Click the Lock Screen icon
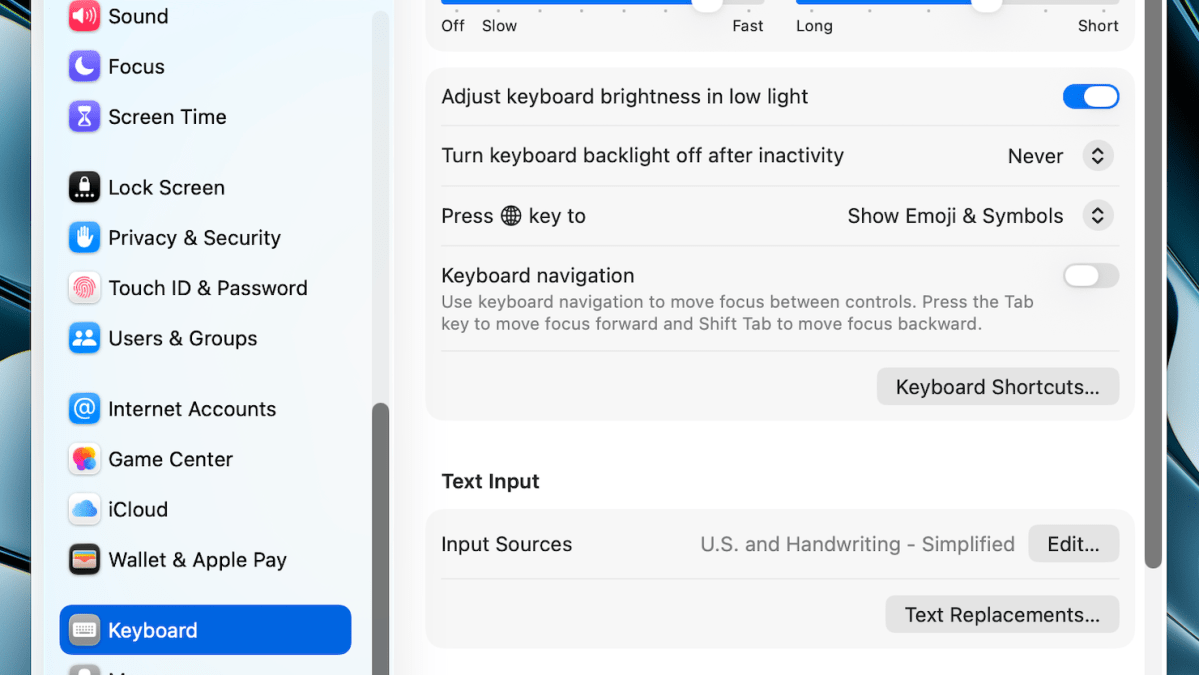The height and width of the screenshot is (675, 1199). click(84, 187)
